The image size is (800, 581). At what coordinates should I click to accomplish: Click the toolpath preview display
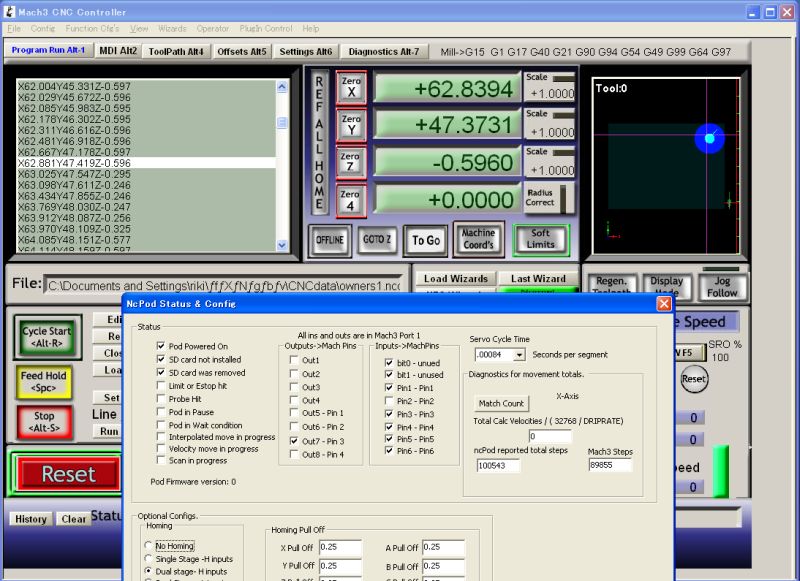coord(666,166)
